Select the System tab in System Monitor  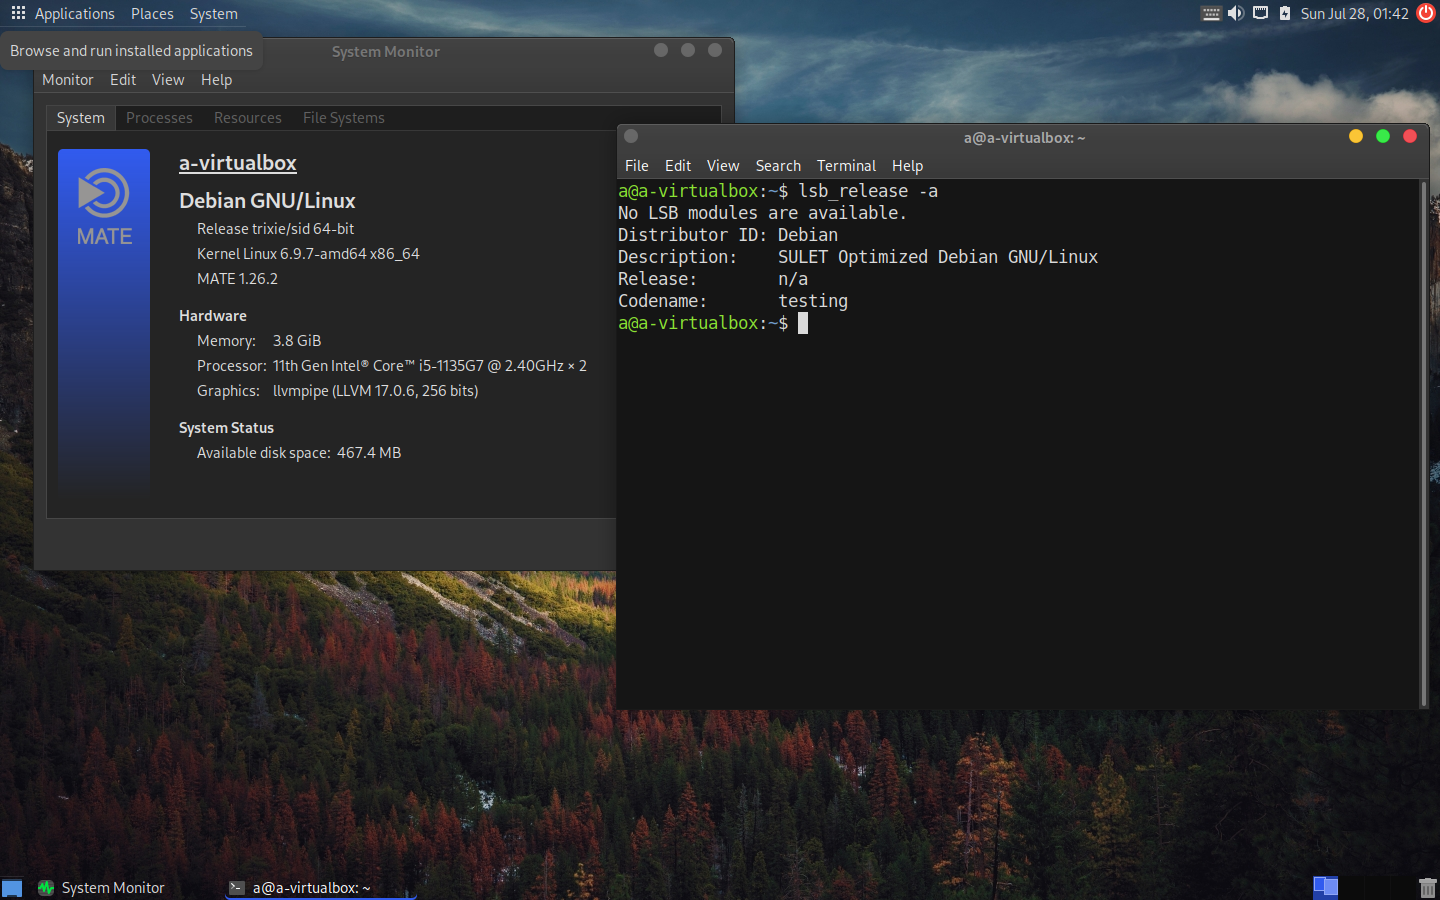81,118
